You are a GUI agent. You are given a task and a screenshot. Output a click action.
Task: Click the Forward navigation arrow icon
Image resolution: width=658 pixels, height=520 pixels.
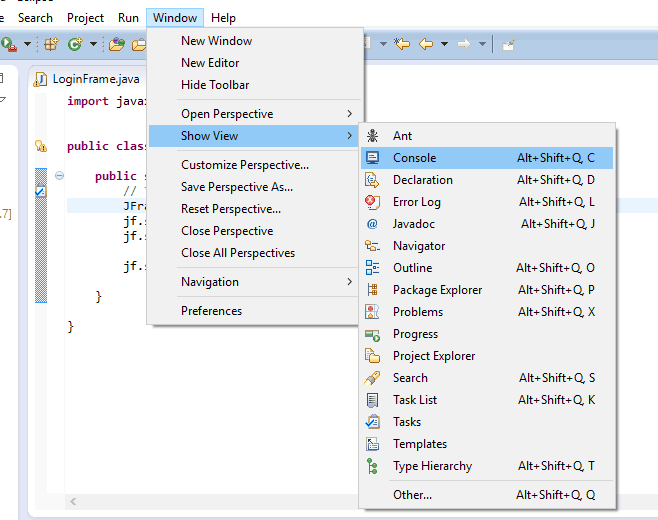tap(464, 44)
